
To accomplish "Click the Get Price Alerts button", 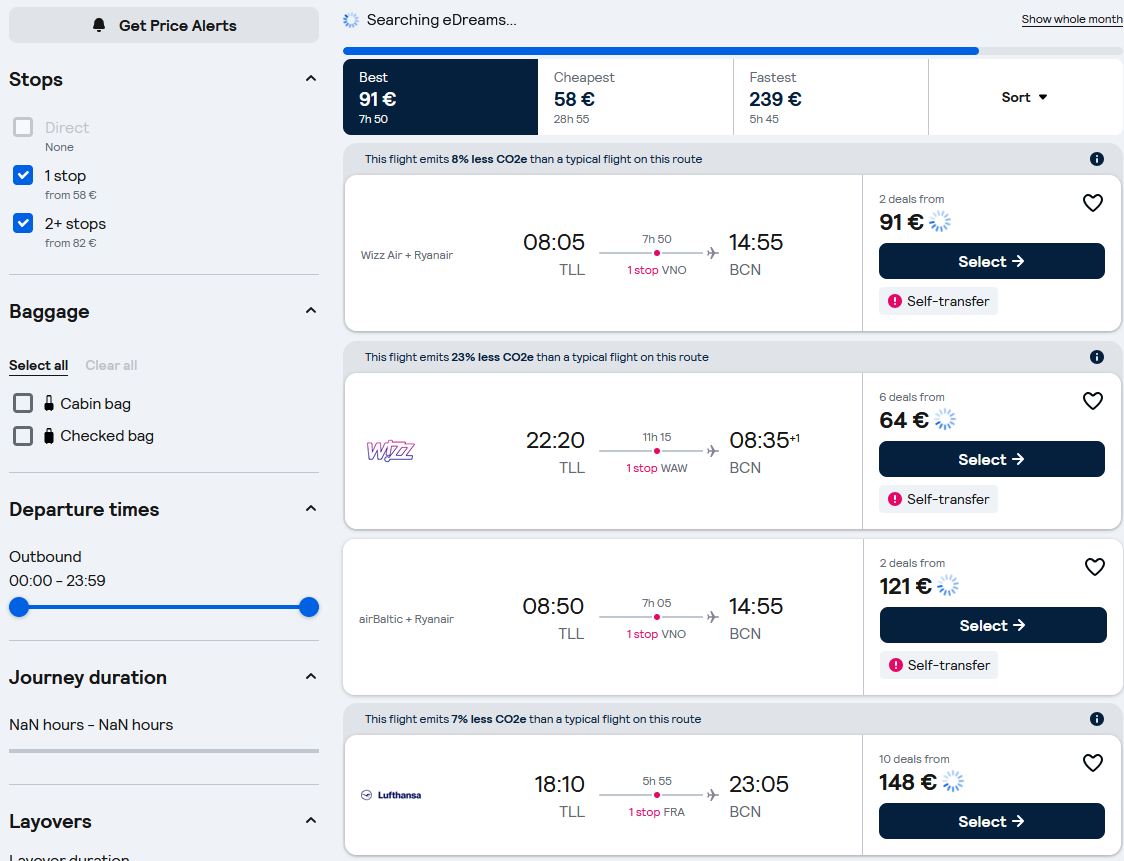I will [x=164, y=25].
